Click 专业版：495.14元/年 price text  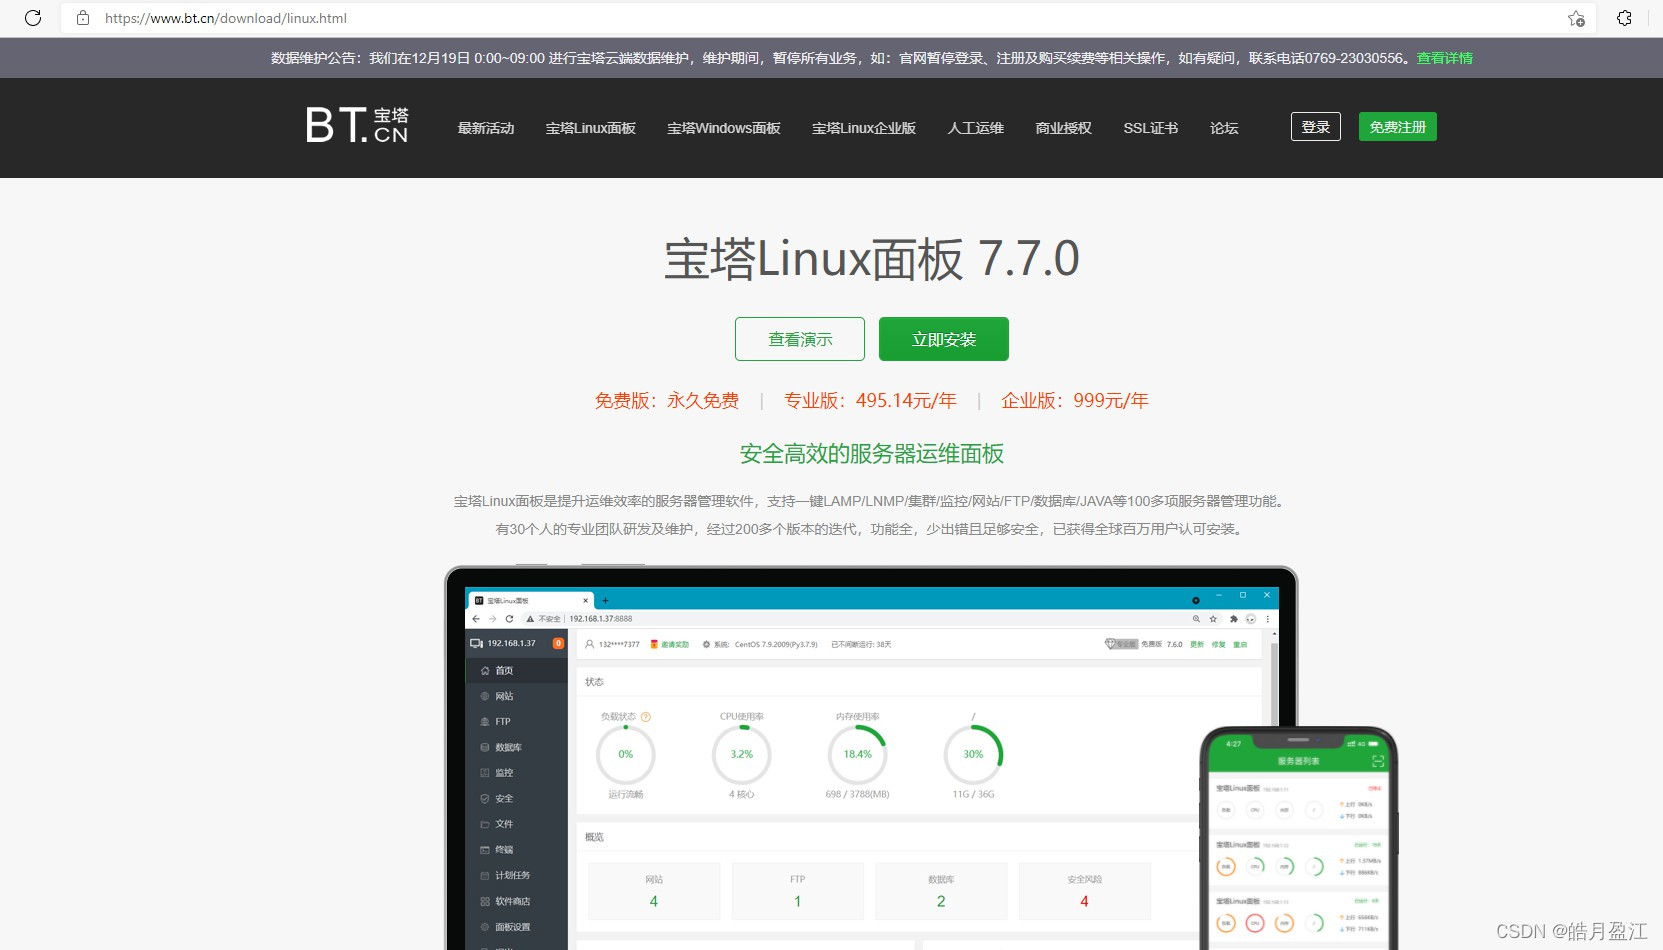[870, 401]
